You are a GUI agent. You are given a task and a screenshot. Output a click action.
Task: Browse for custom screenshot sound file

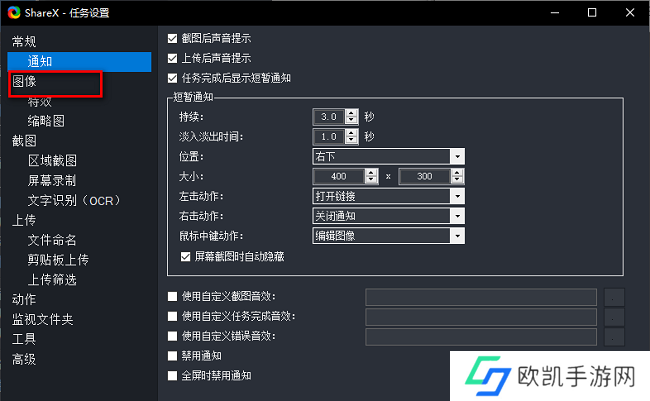[x=614, y=297]
